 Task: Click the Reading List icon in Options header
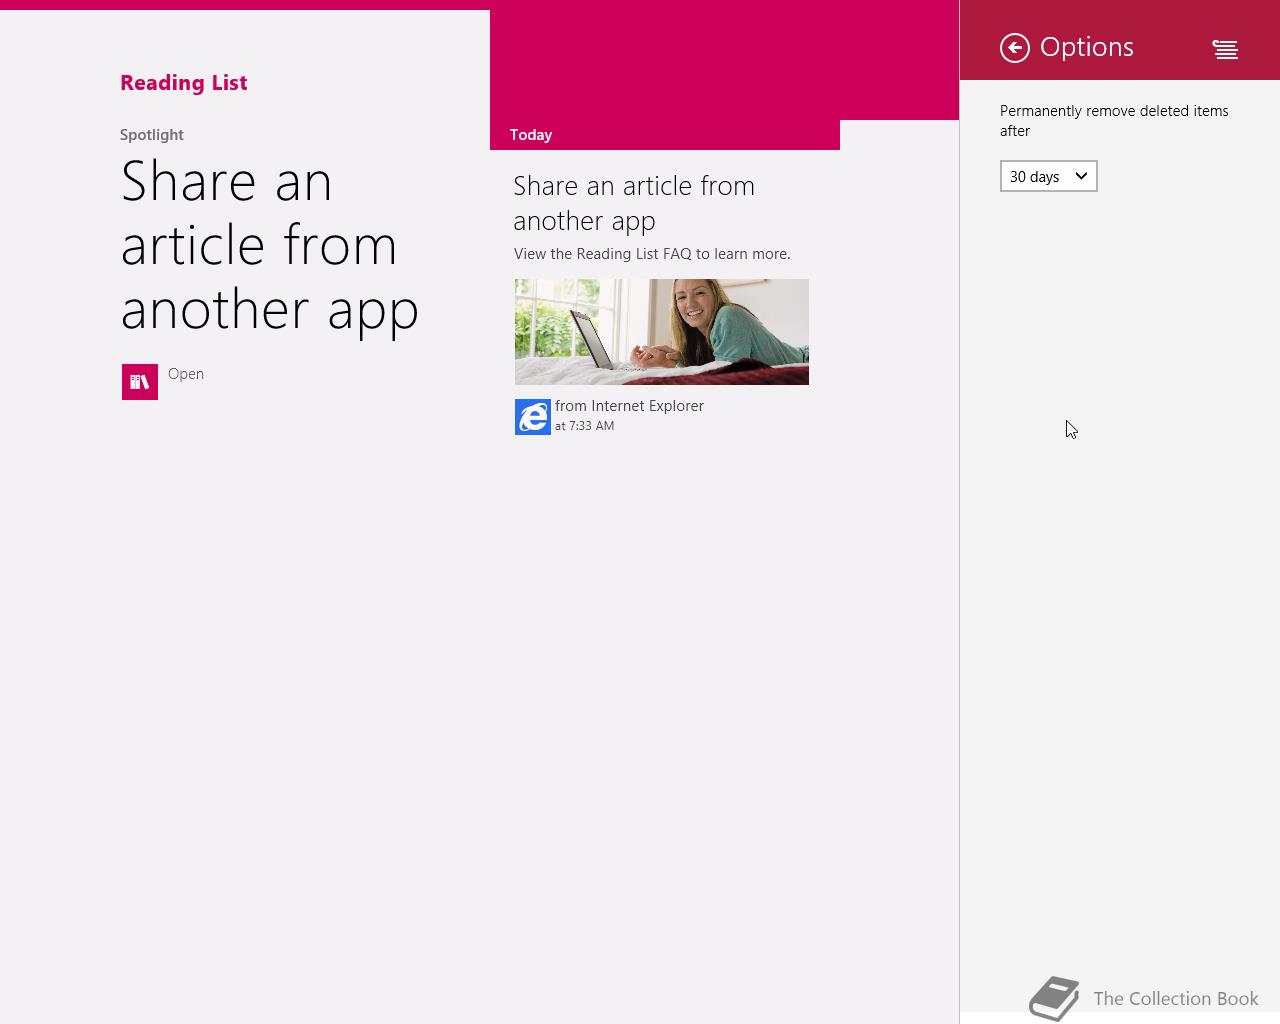click(x=1225, y=49)
